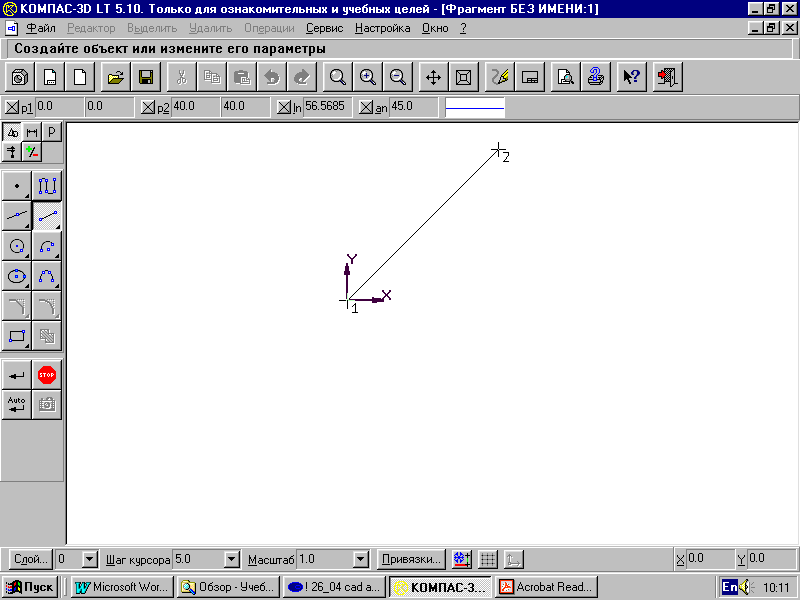Create new 3D part icon
The width and height of the screenshot is (800, 600).
pyautogui.click(x=19, y=77)
